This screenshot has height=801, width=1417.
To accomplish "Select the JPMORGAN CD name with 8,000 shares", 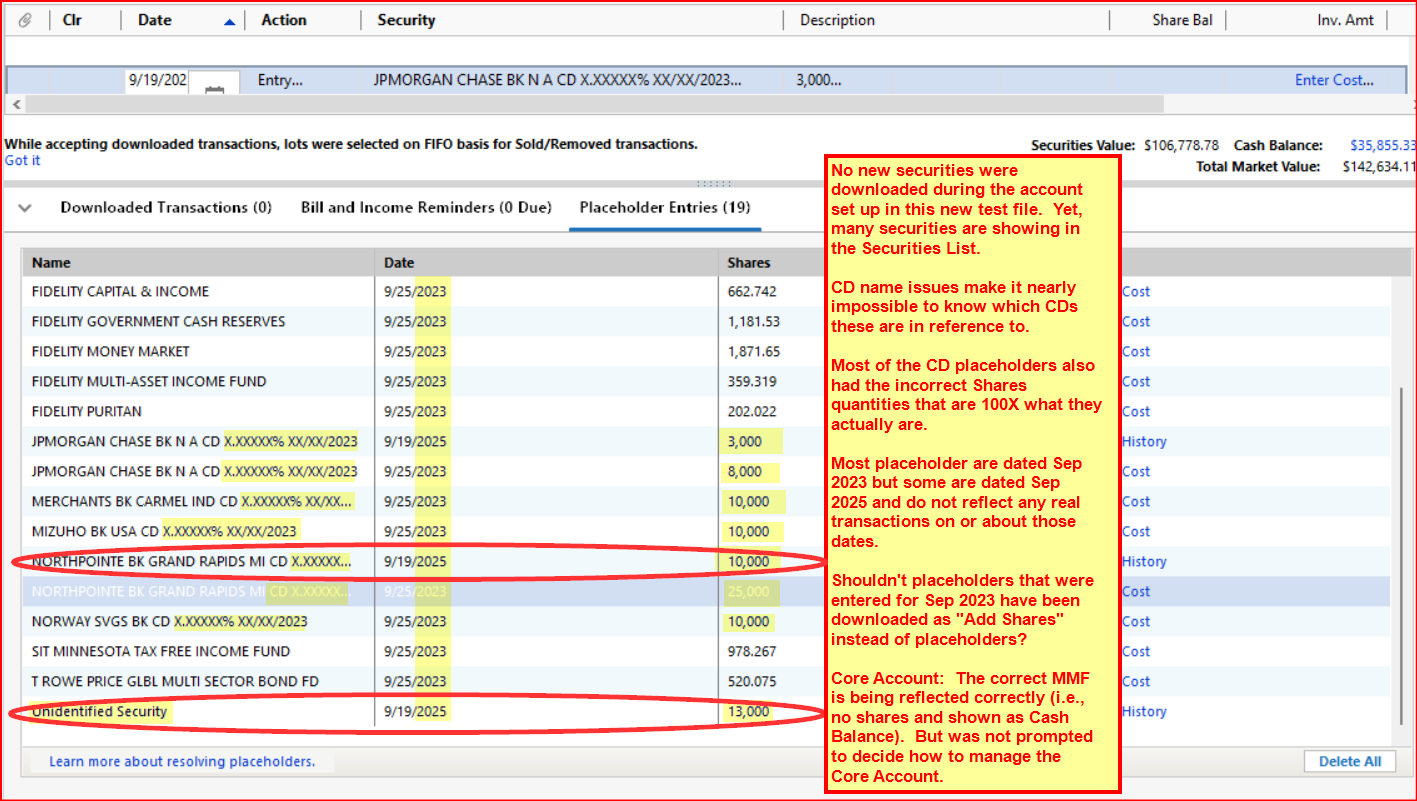I will pos(194,472).
